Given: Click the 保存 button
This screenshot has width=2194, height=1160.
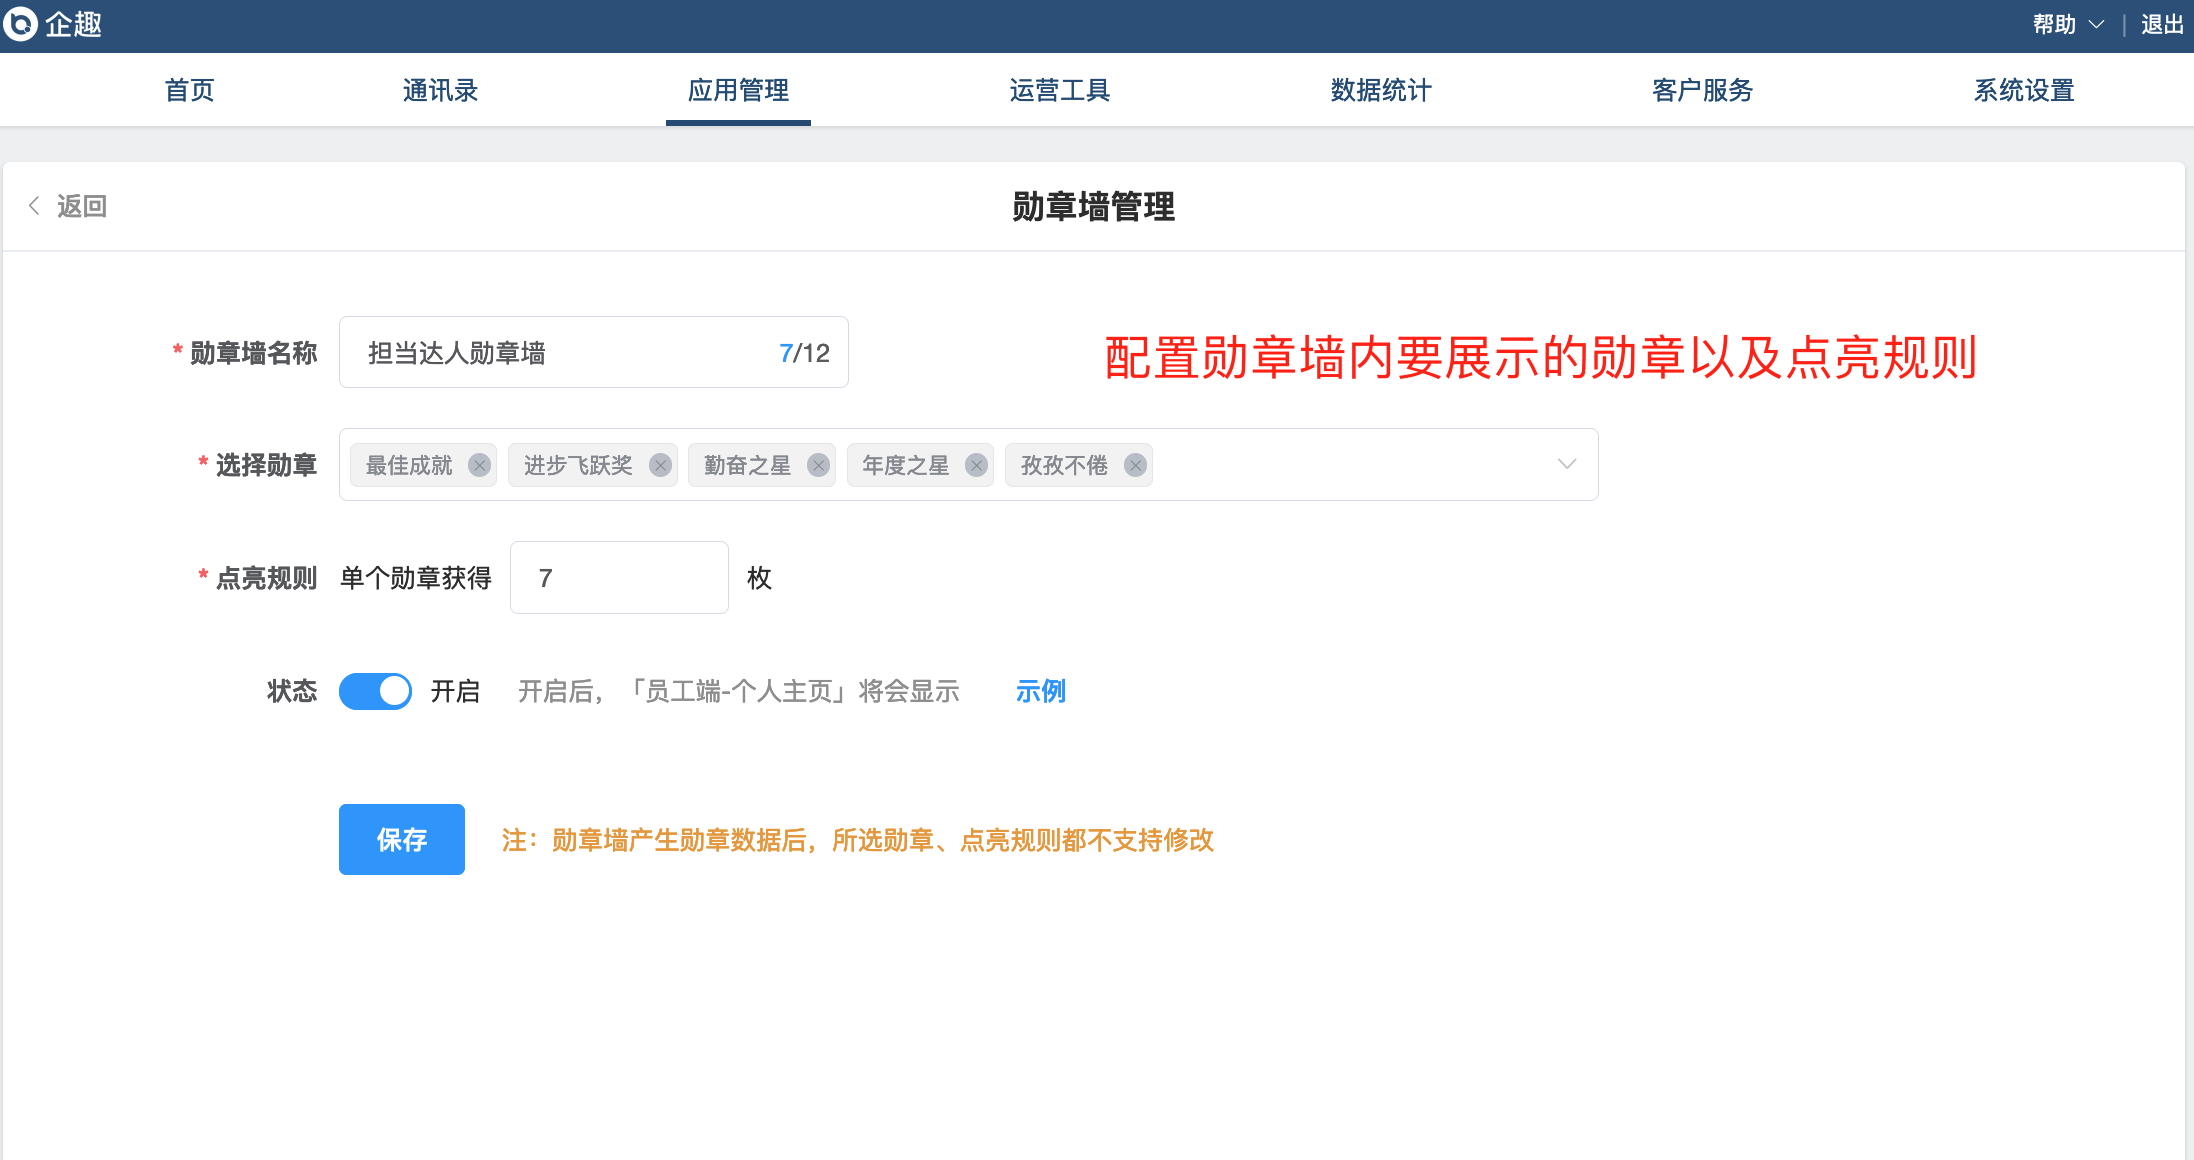Looking at the screenshot, I should [401, 839].
